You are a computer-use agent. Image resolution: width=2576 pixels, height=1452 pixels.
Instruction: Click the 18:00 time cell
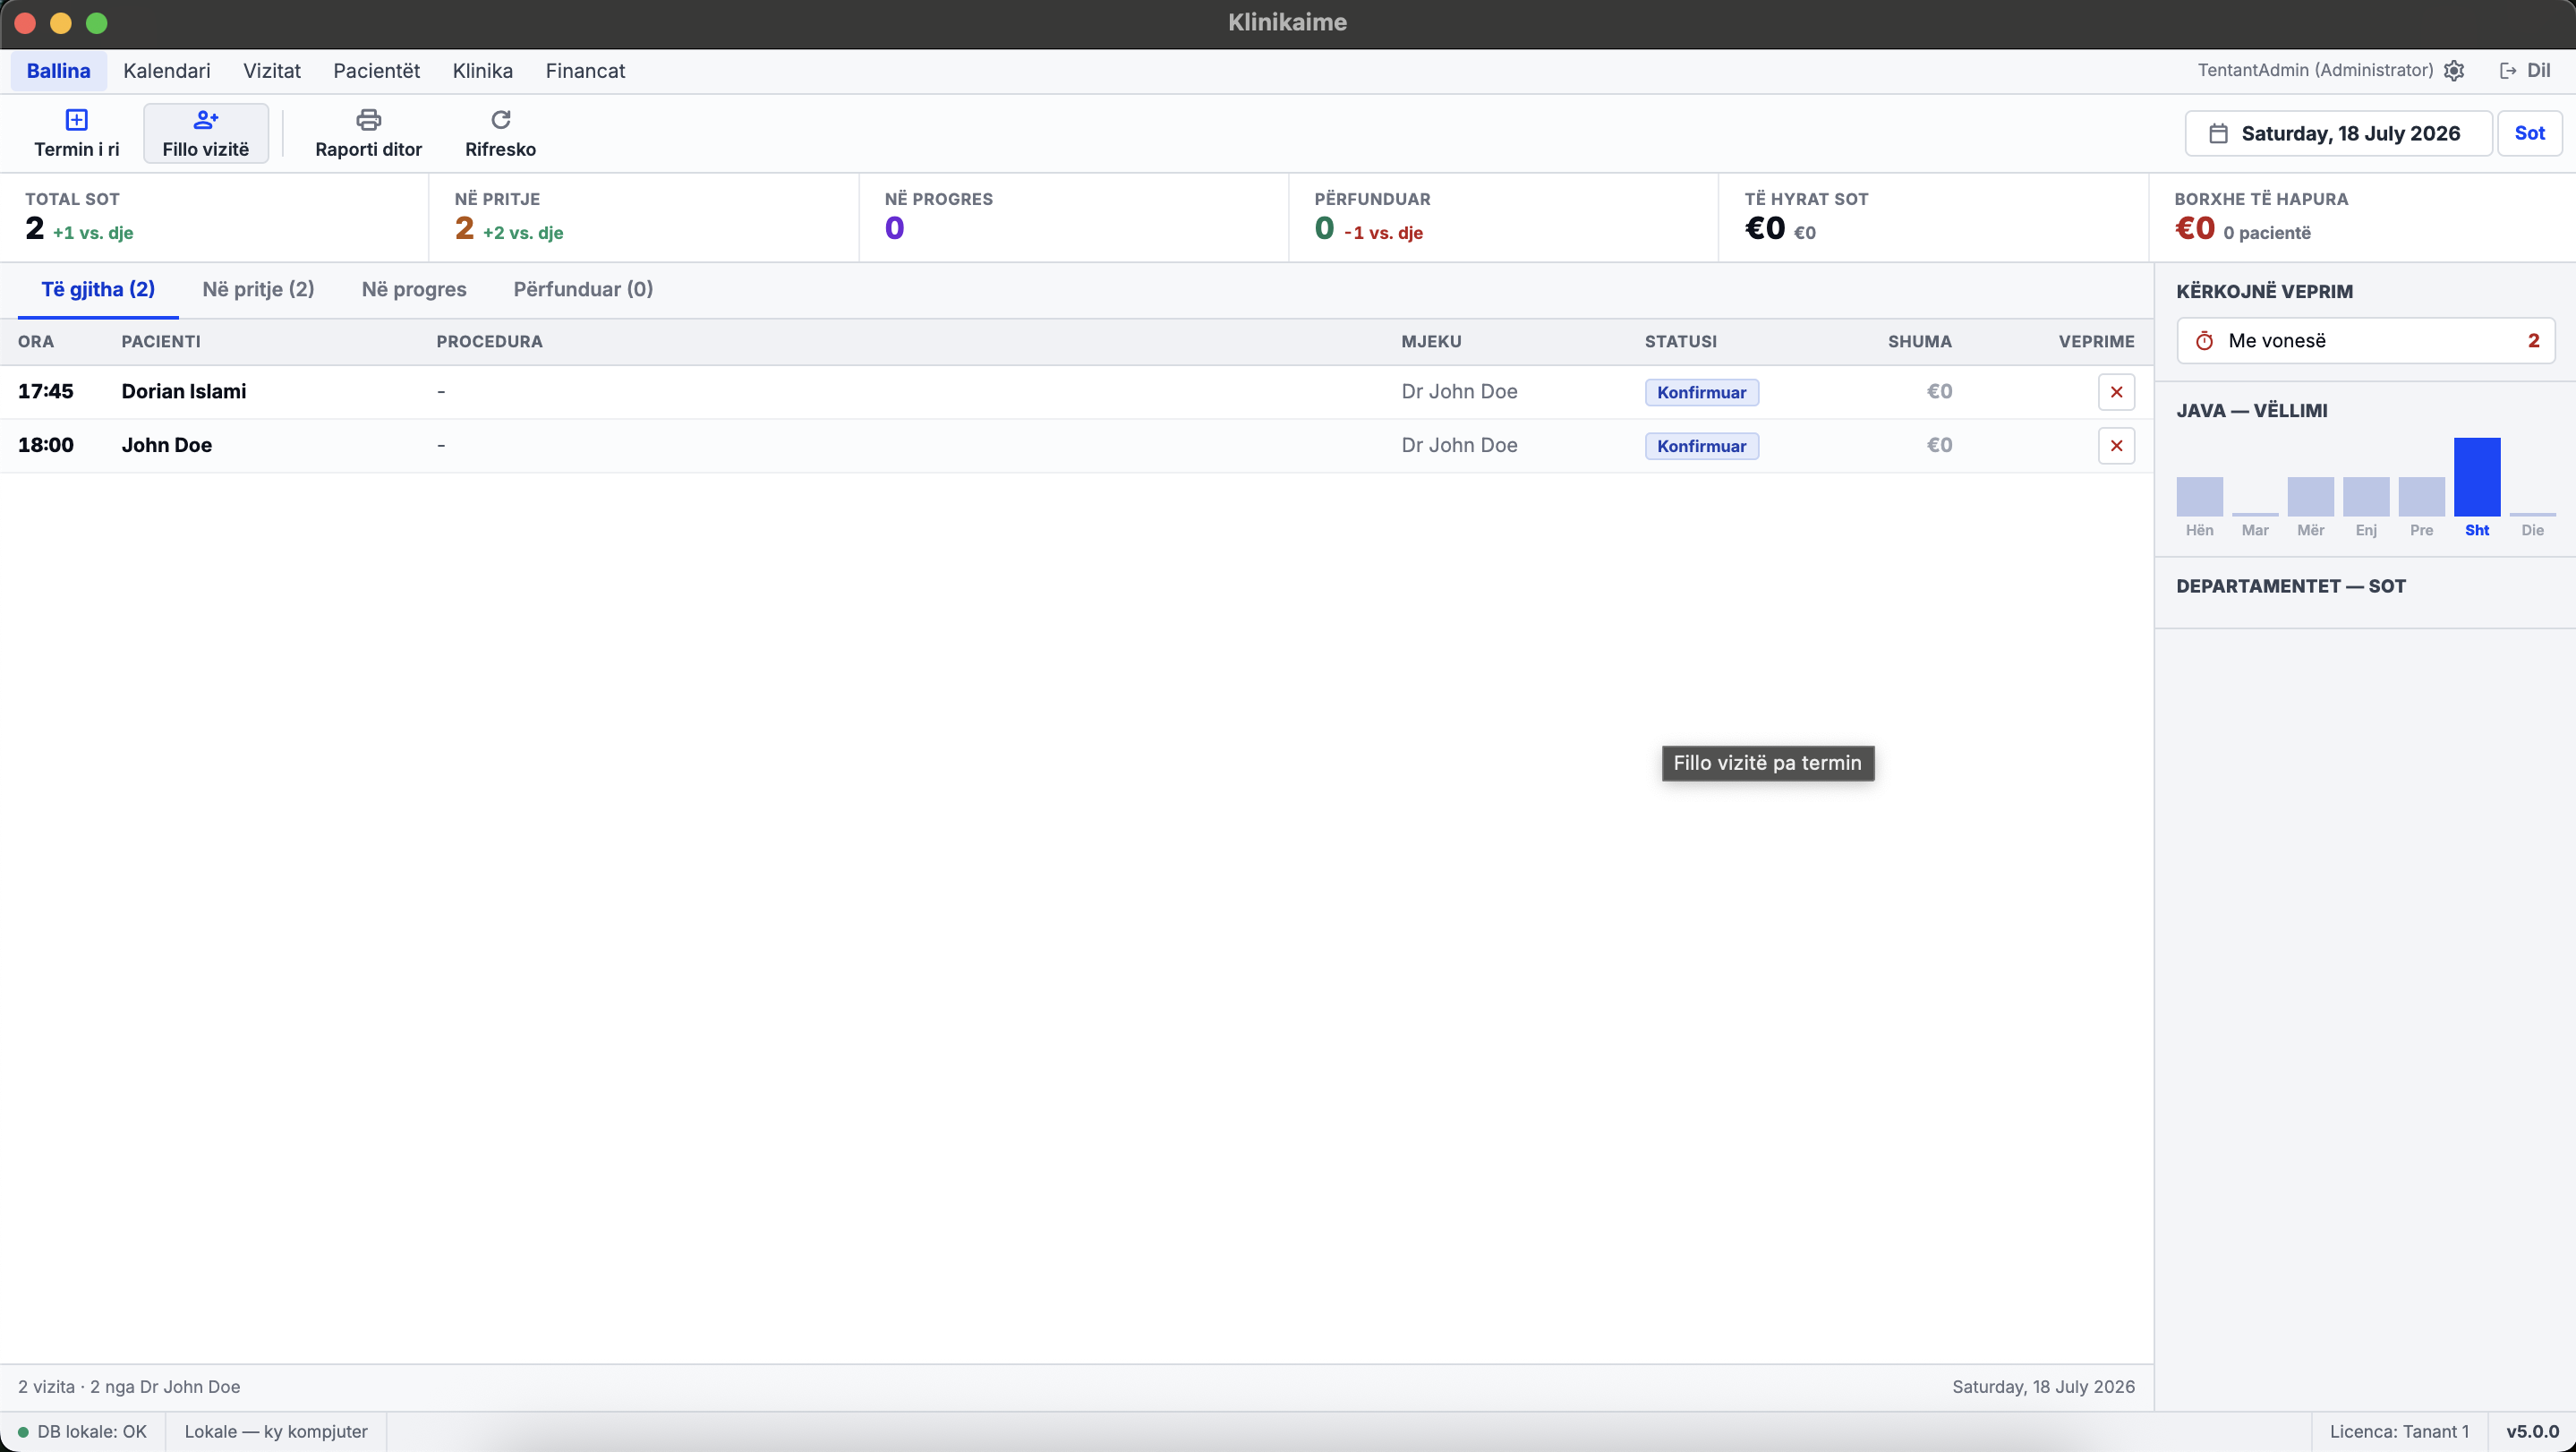46,446
